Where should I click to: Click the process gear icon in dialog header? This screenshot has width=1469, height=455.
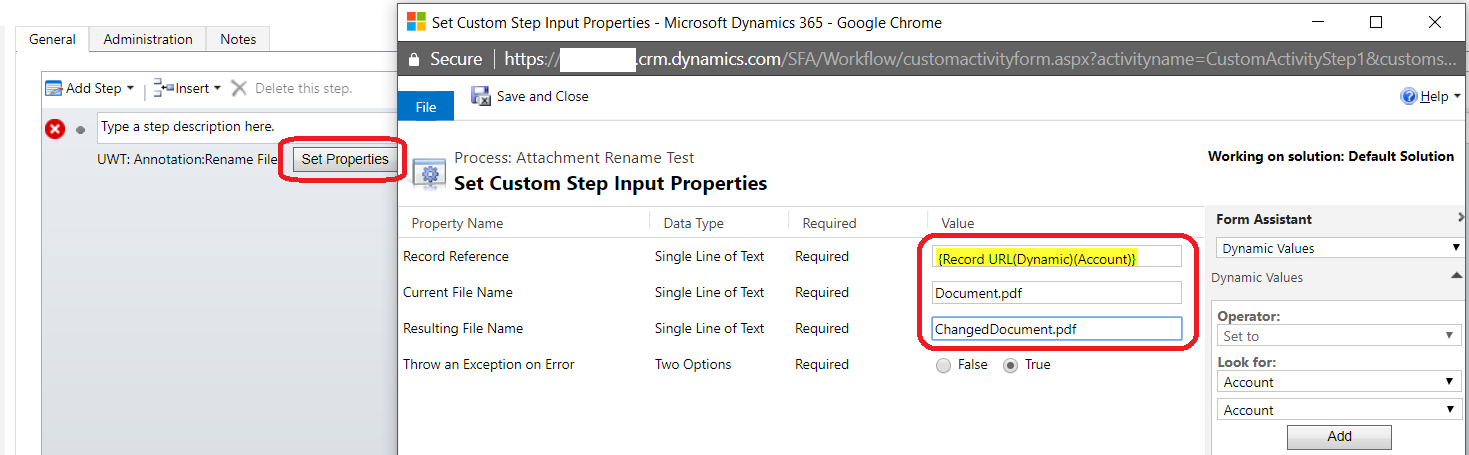[430, 173]
